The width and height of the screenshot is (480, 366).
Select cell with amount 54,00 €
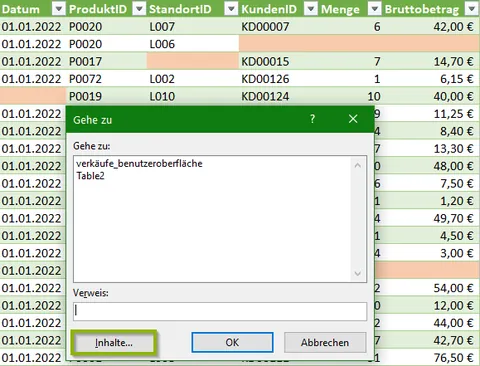[x=431, y=288]
